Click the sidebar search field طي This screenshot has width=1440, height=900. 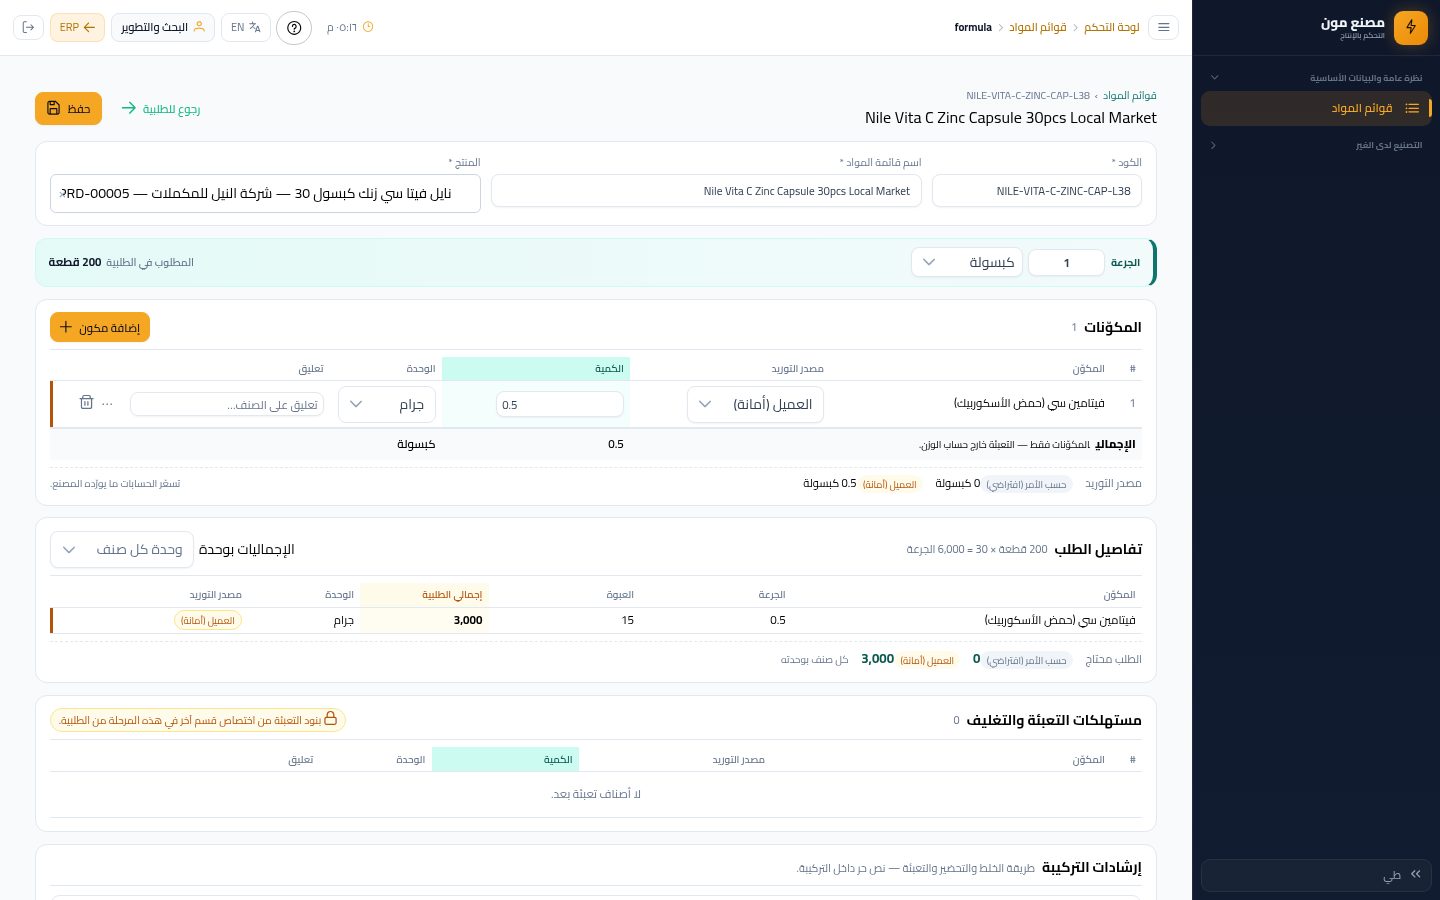click(1316, 875)
